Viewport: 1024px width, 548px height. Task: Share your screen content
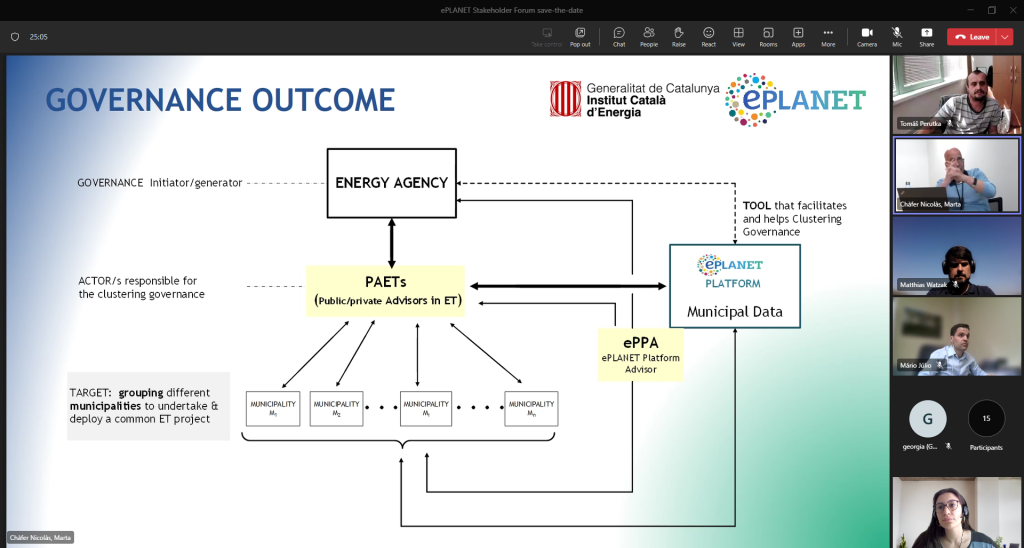point(926,36)
